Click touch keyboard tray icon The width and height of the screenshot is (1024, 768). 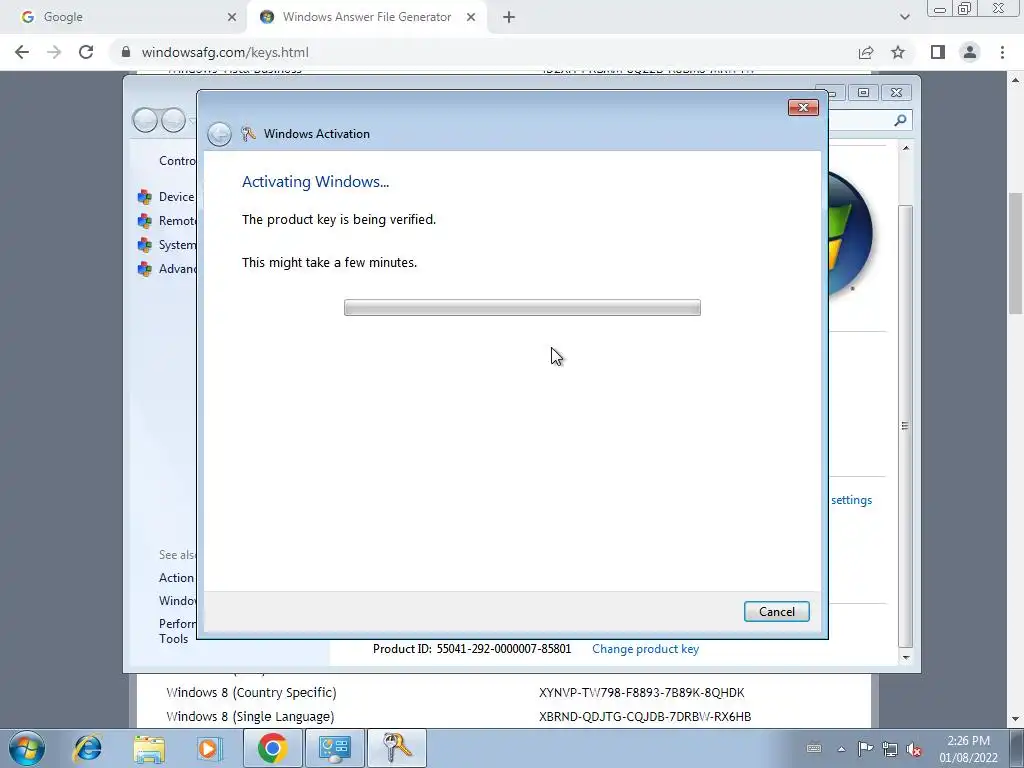(814, 748)
